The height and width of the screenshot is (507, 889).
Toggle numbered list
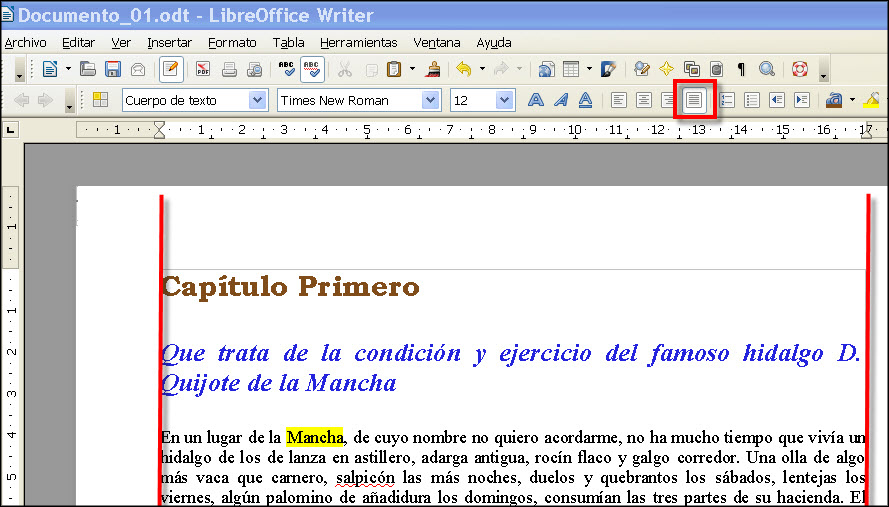click(727, 100)
